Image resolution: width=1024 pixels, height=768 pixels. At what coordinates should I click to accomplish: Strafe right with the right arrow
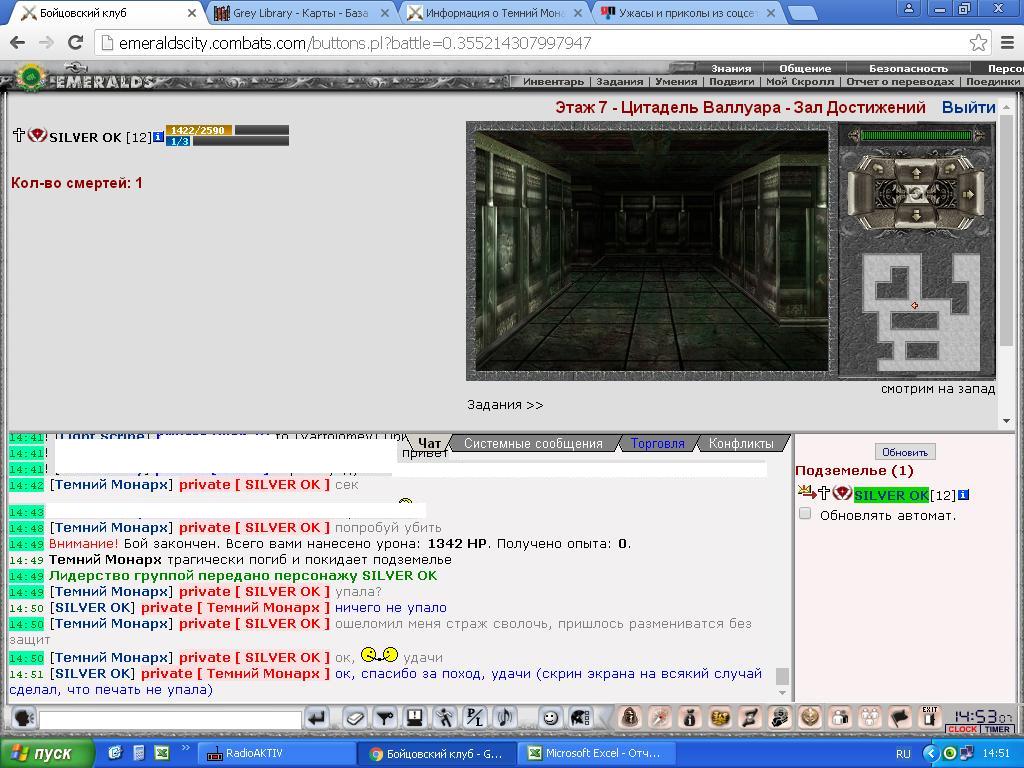(x=968, y=194)
